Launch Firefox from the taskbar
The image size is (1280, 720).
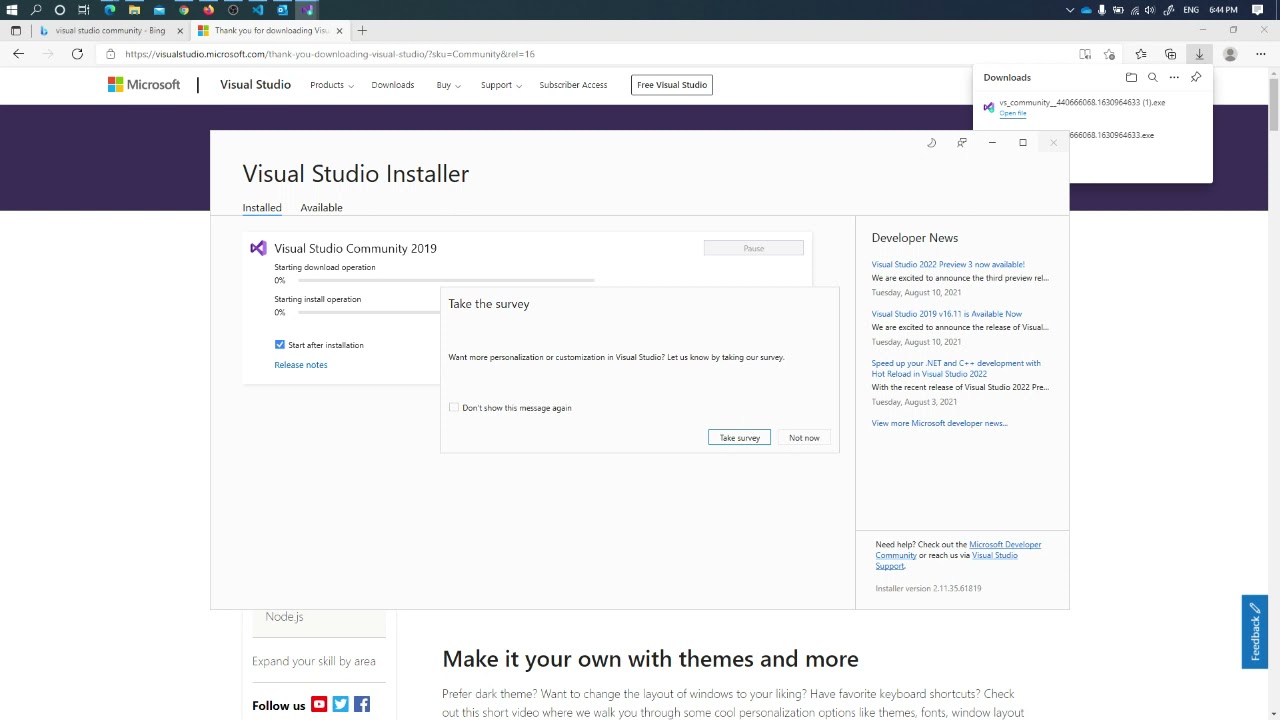click(x=208, y=10)
